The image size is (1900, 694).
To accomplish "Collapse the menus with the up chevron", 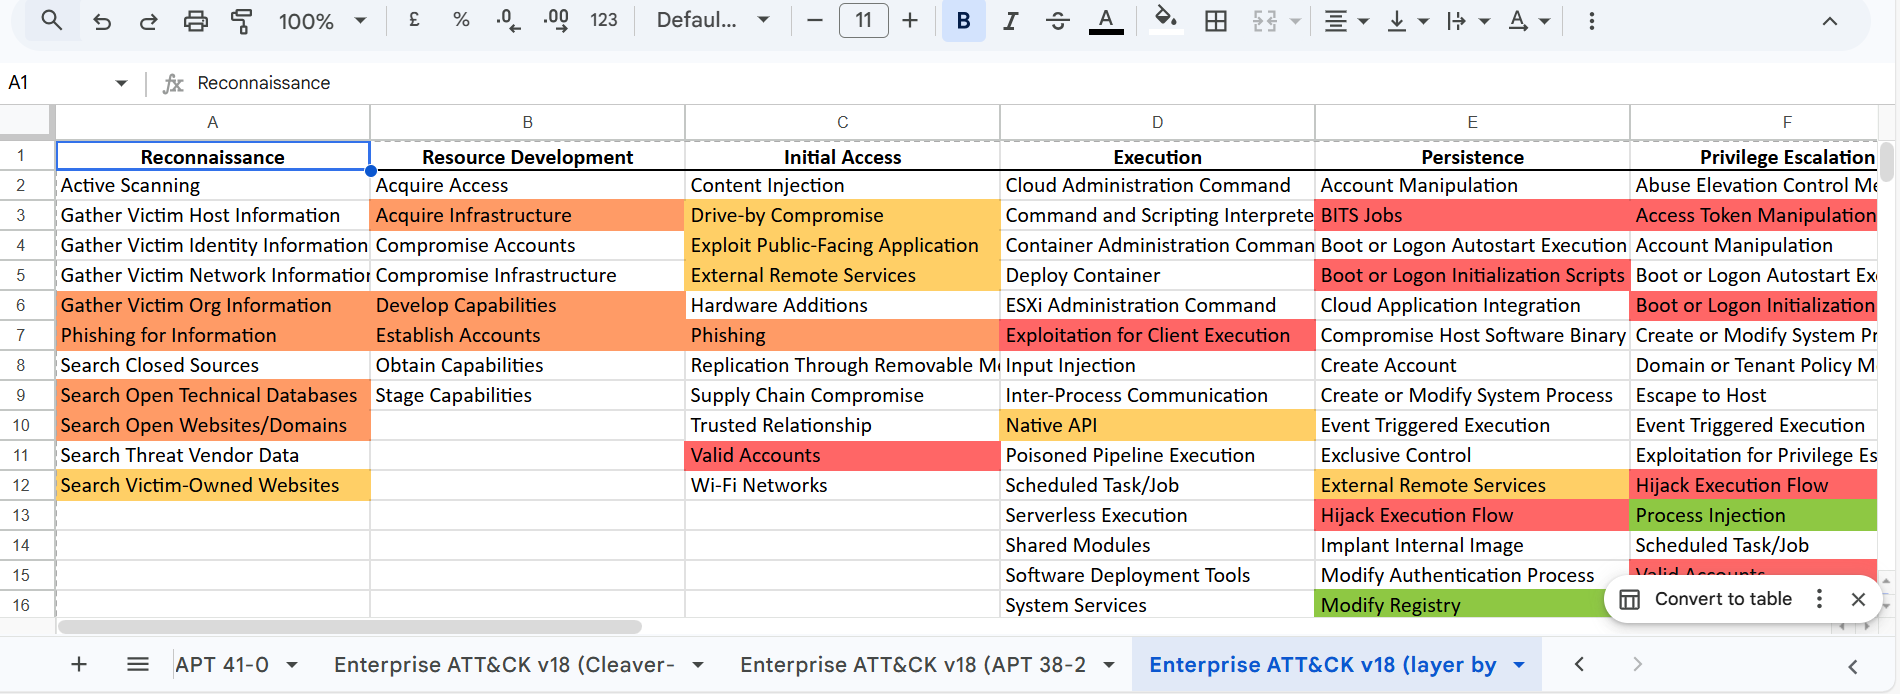I will coord(1830,21).
